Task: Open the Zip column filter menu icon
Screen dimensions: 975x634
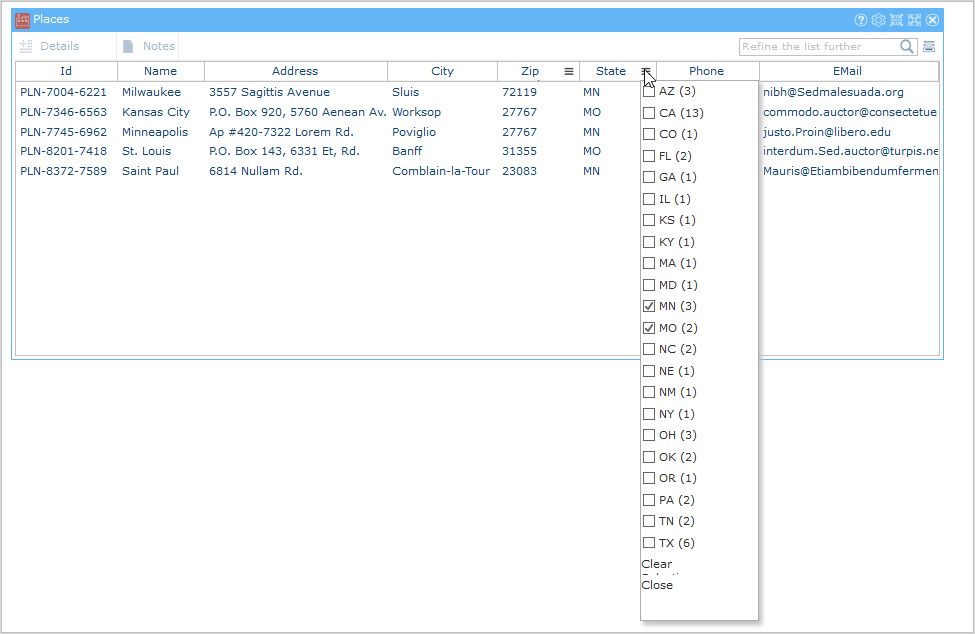Action: coord(568,71)
